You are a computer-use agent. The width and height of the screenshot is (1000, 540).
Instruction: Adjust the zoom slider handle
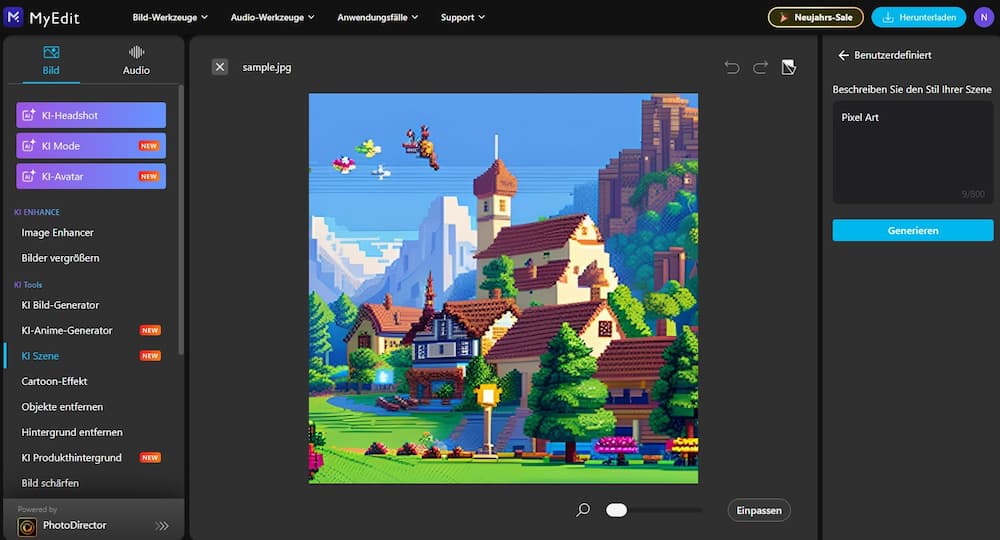click(616, 510)
